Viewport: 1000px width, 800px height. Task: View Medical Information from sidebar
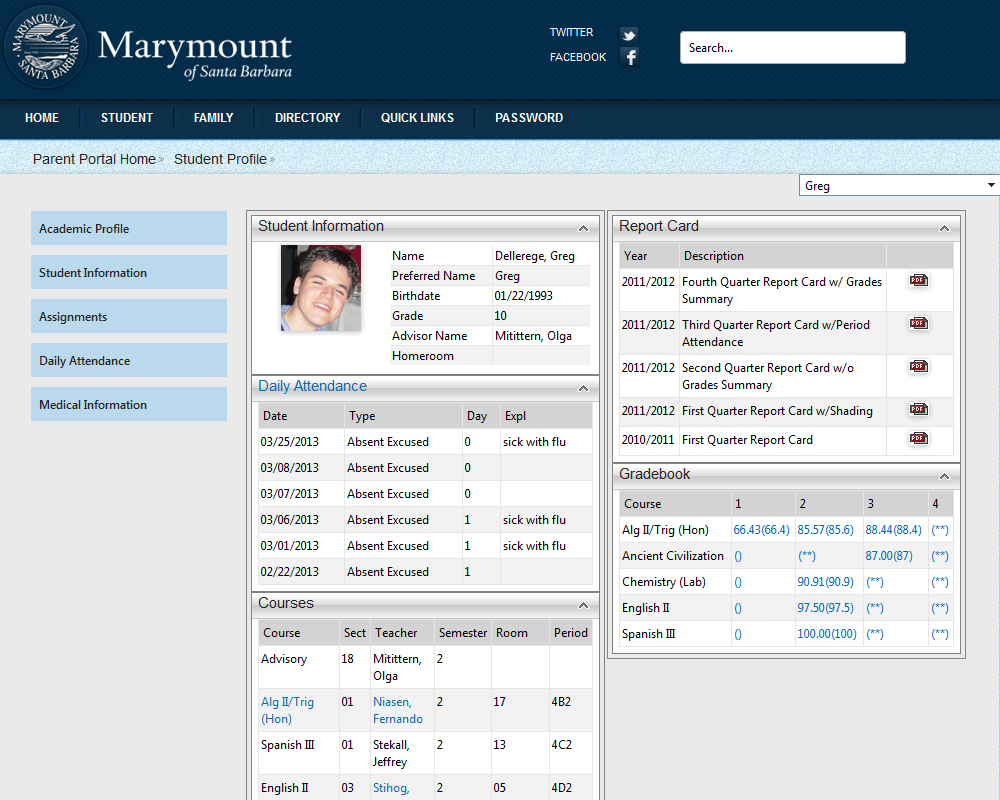coord(128,404)
